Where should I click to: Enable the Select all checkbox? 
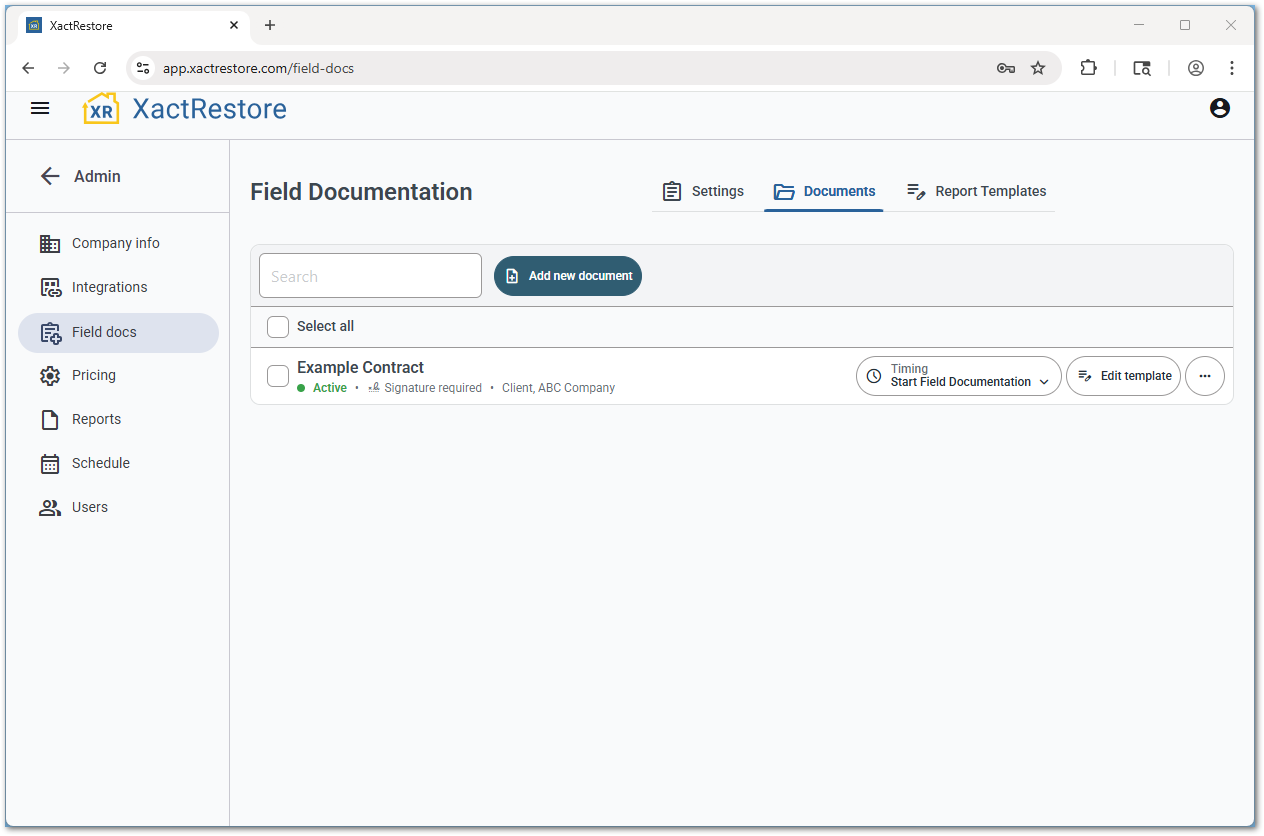click(x=277, y=326)
